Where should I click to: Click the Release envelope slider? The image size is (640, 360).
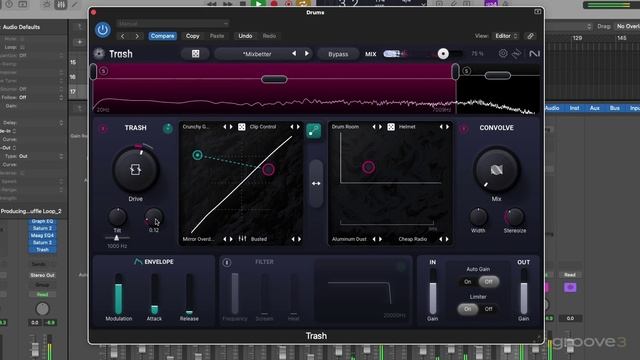point(189,294)
